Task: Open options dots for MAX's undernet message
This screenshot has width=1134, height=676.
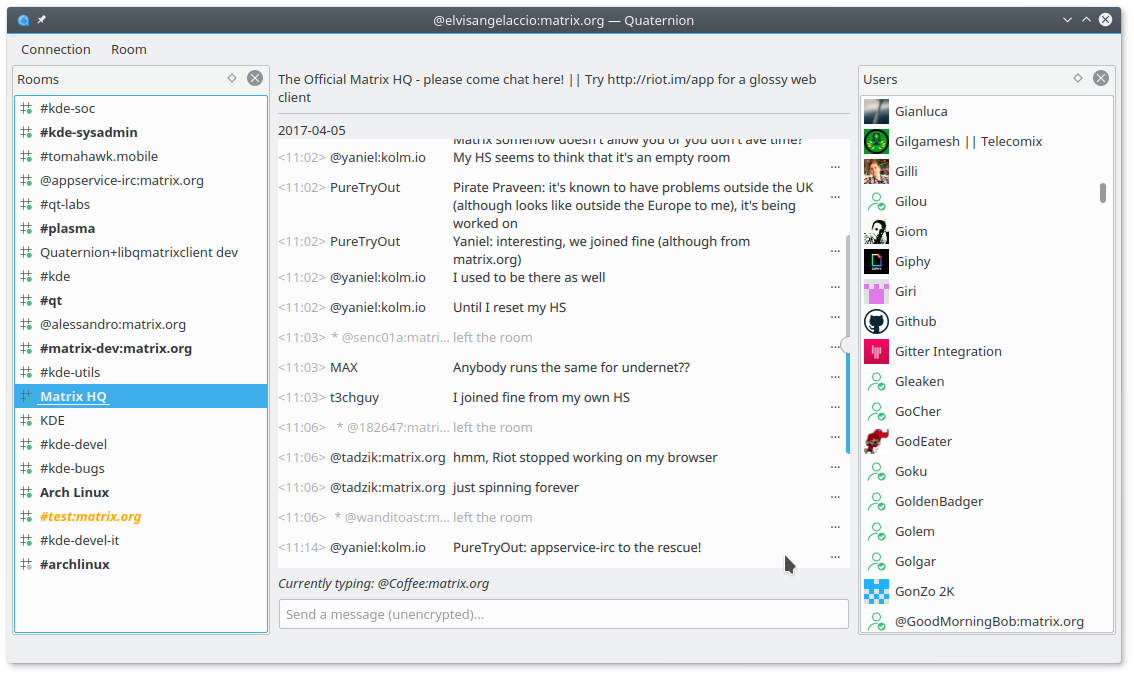Action: (x=835, y=377)
